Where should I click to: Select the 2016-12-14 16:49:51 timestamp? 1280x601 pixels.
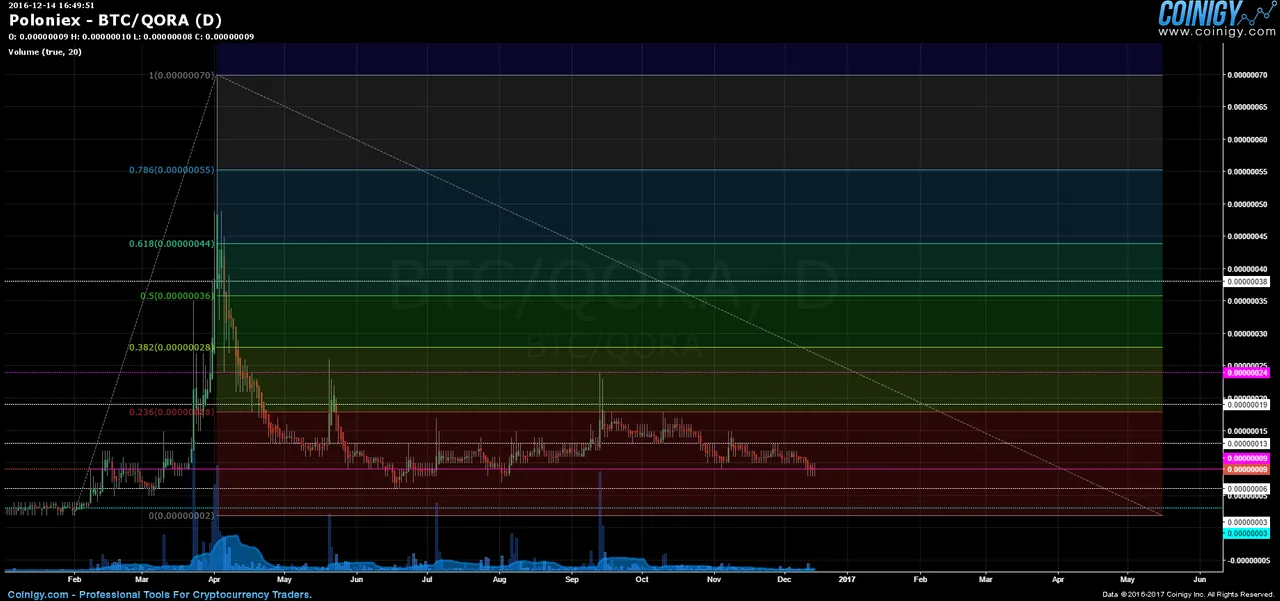(51, 5)
